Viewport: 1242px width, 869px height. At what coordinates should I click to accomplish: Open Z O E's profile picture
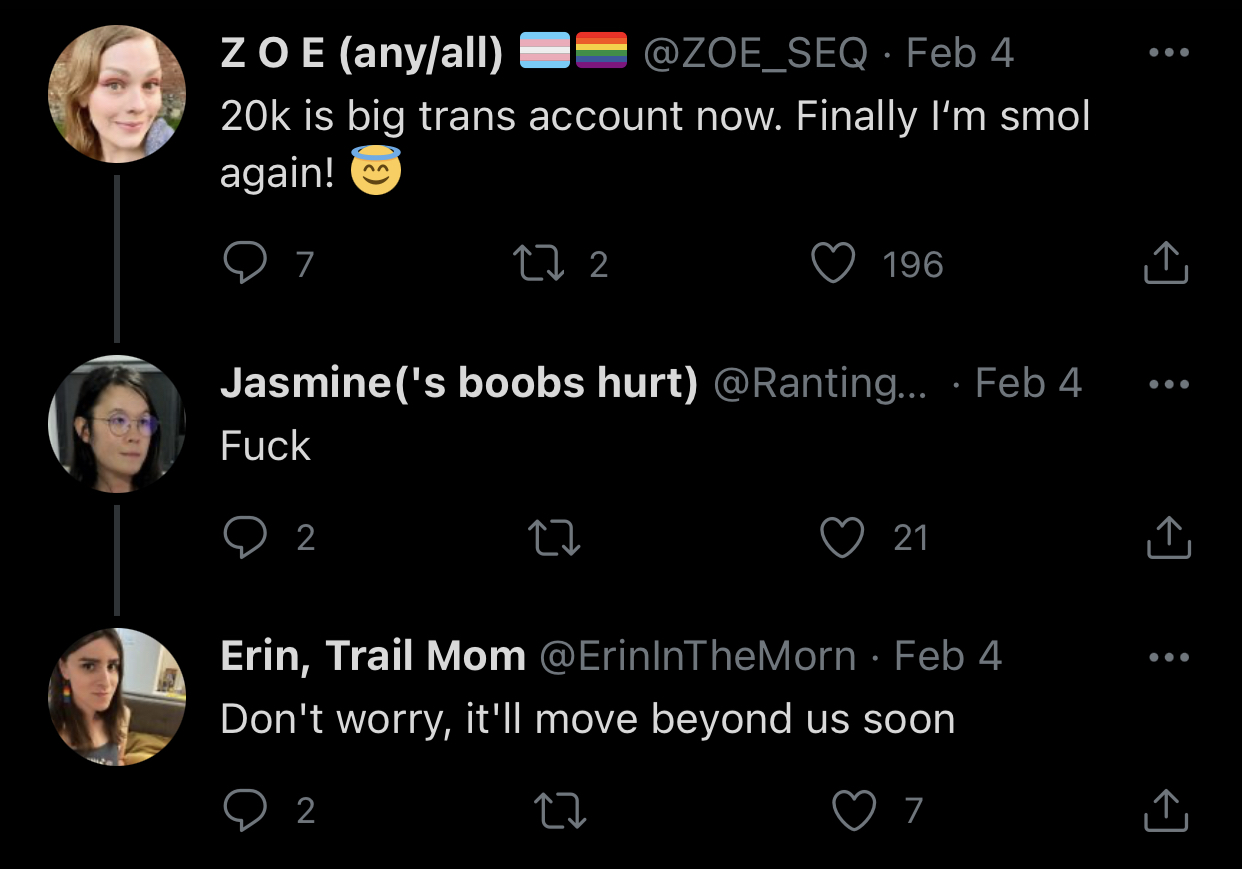[x=117, y=95]
